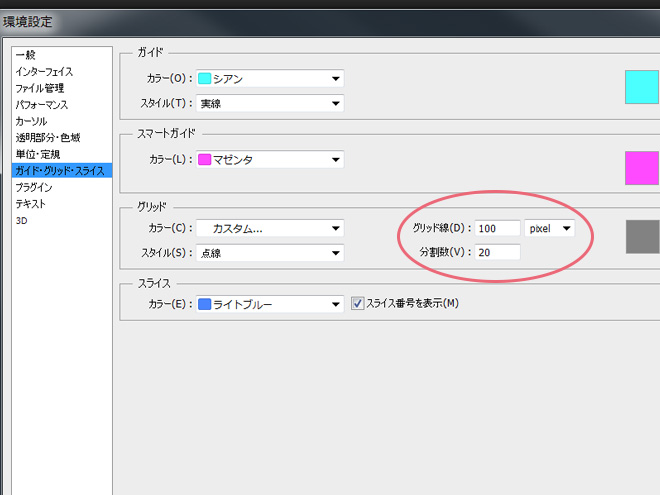Go to 単位・定規 preferences

(37, 154)
